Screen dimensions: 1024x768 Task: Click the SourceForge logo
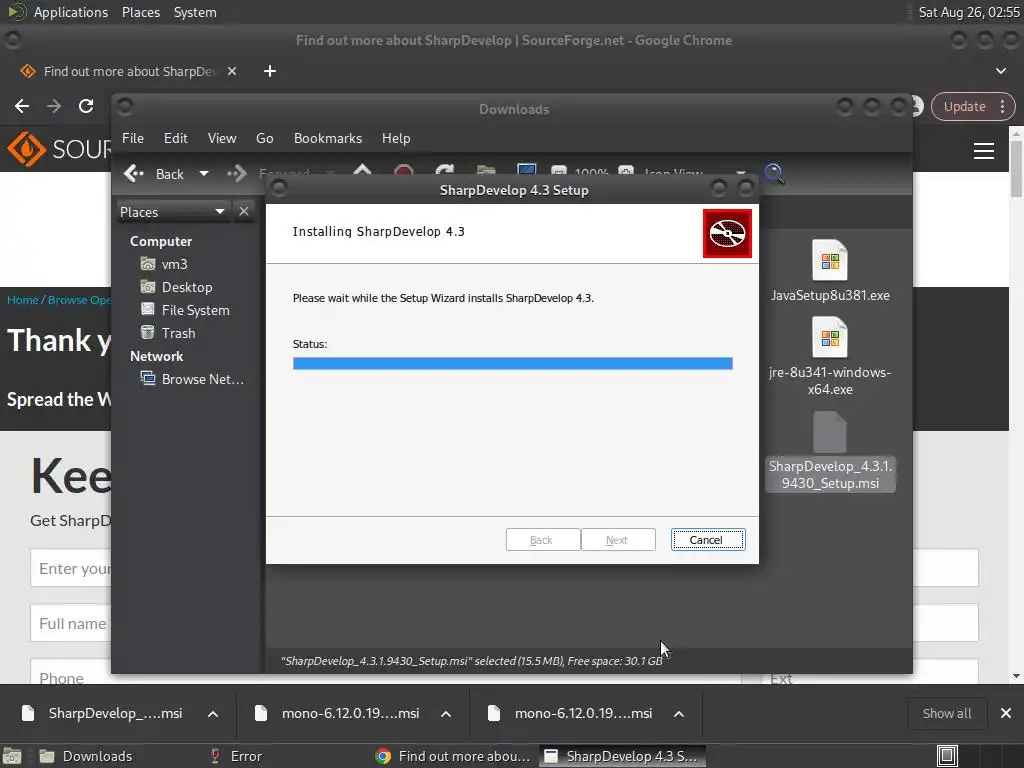[59, 149]
